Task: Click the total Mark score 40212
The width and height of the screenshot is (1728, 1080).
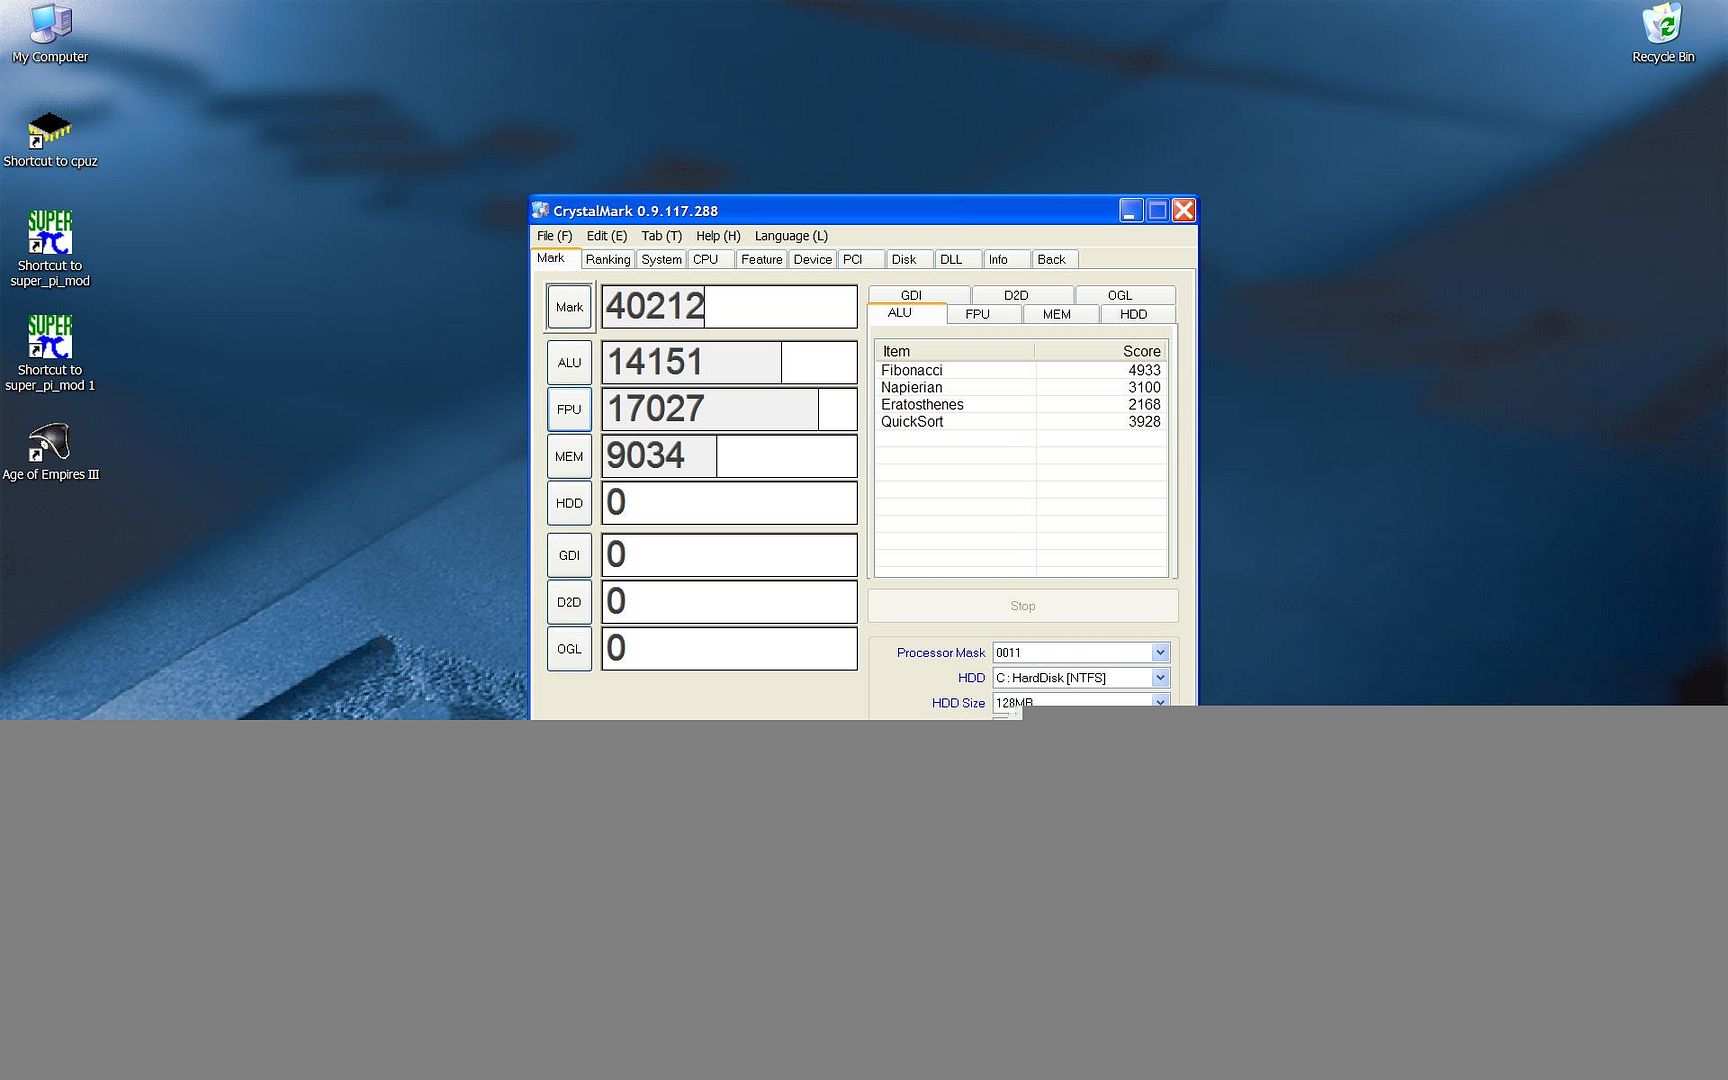Action: 729,306
